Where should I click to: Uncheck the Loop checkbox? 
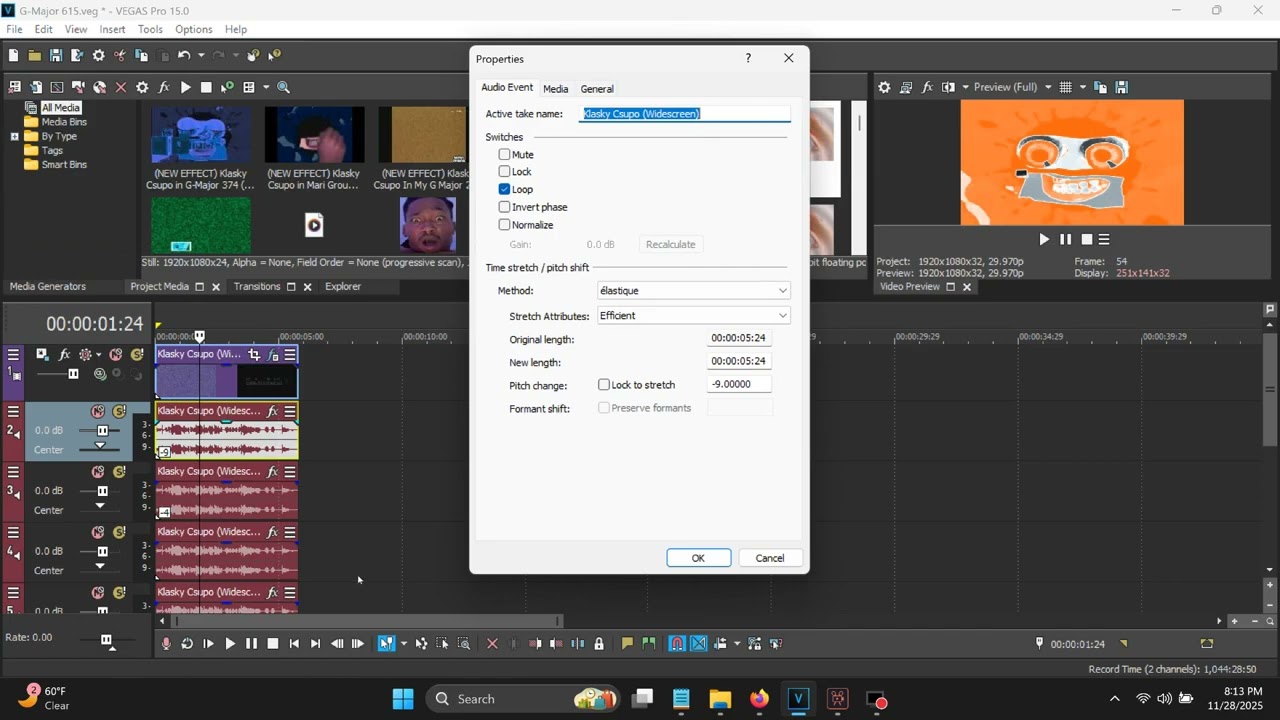click(x=504, y=189)
